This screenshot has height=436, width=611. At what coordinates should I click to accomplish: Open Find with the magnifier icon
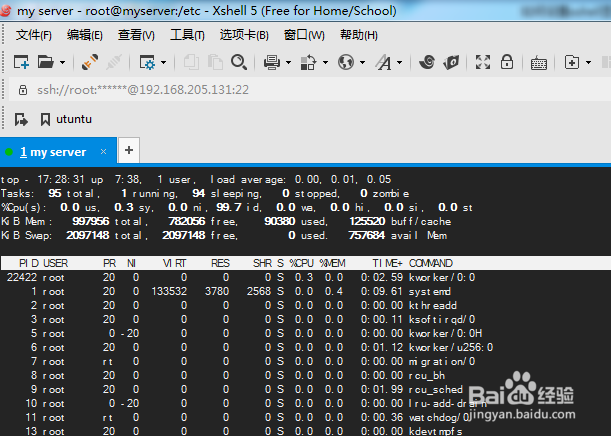point(239,62)
